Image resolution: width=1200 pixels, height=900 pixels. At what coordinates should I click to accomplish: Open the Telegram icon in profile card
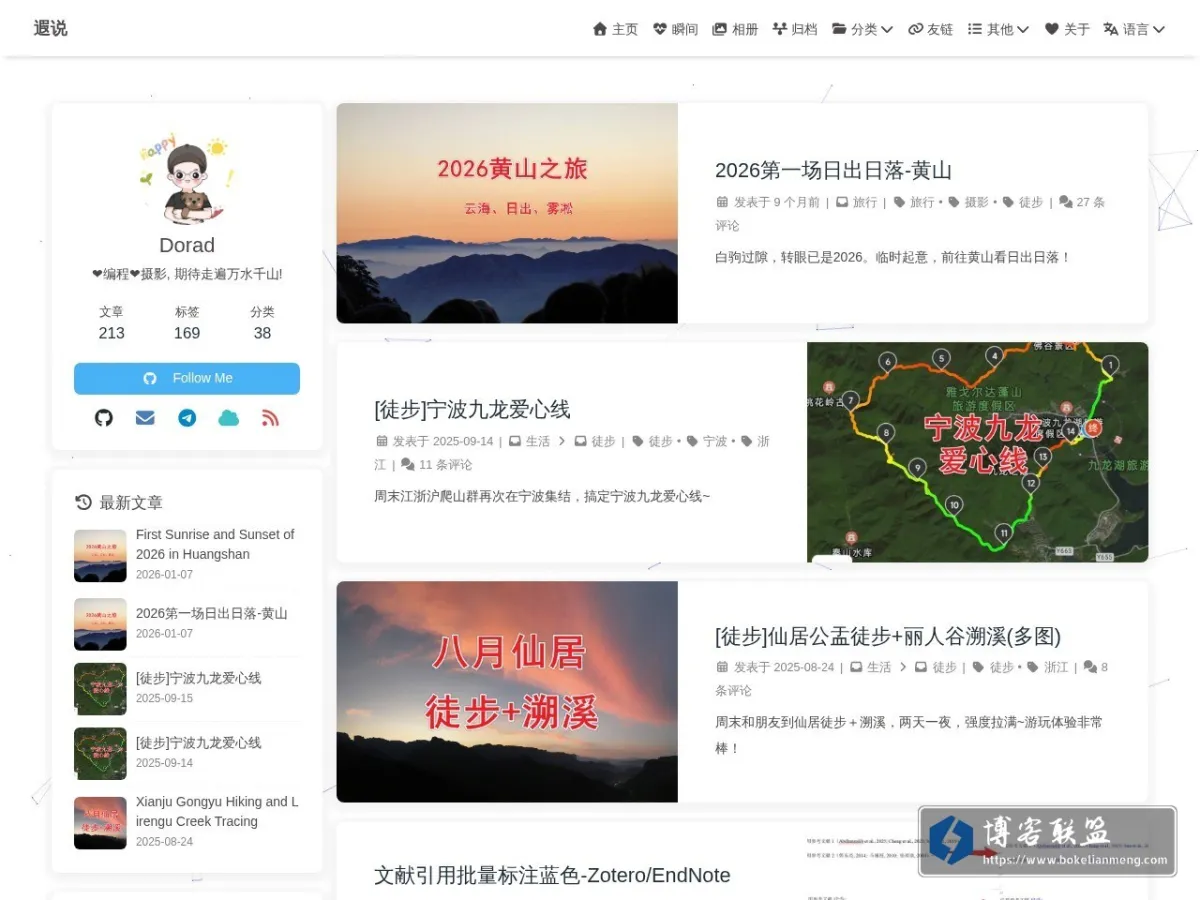pos(187,418)
